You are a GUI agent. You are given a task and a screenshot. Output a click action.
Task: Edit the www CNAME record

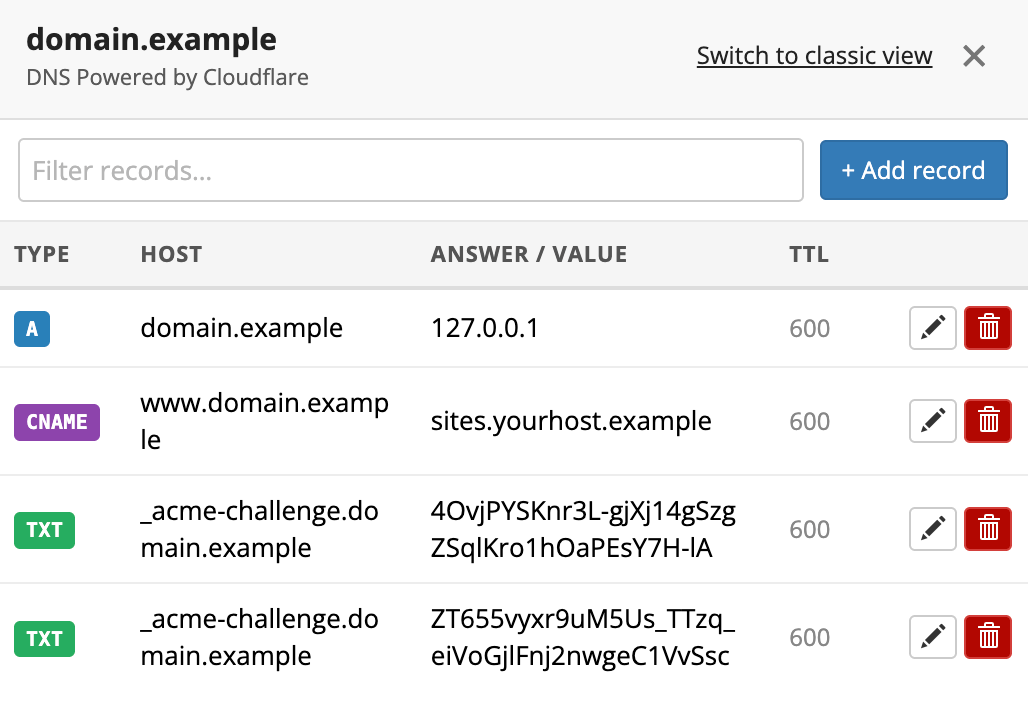932,421
